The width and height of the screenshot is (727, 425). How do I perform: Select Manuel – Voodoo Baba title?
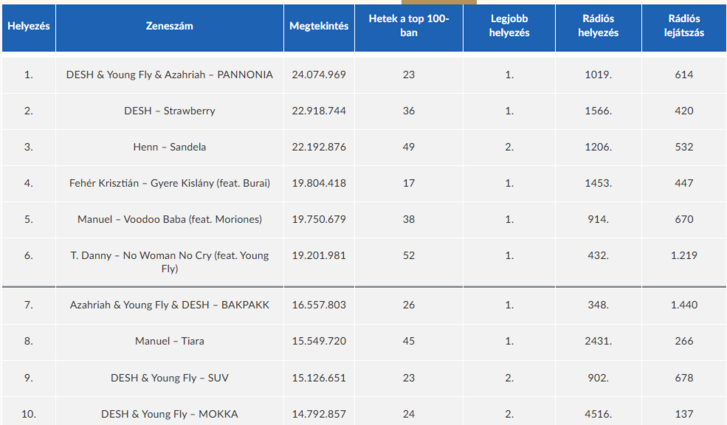169,219
